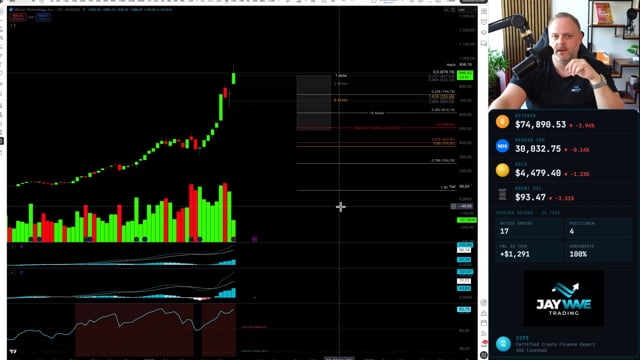Click the Positions 4 card

pos(598,229)
